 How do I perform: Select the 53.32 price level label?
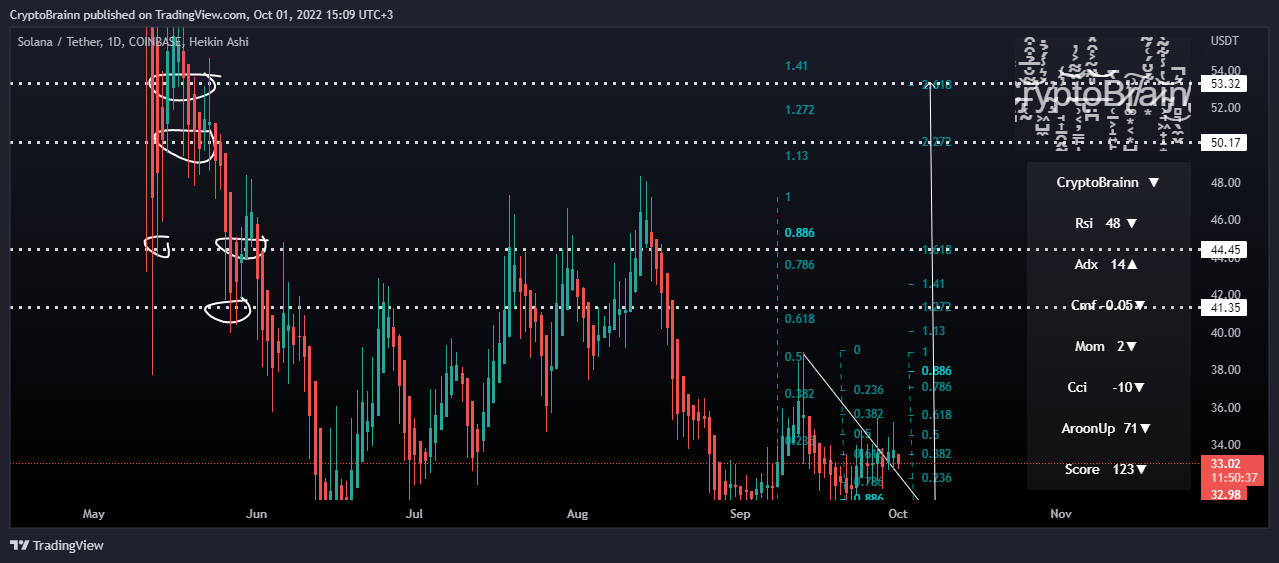click(x=1225, y=84)
